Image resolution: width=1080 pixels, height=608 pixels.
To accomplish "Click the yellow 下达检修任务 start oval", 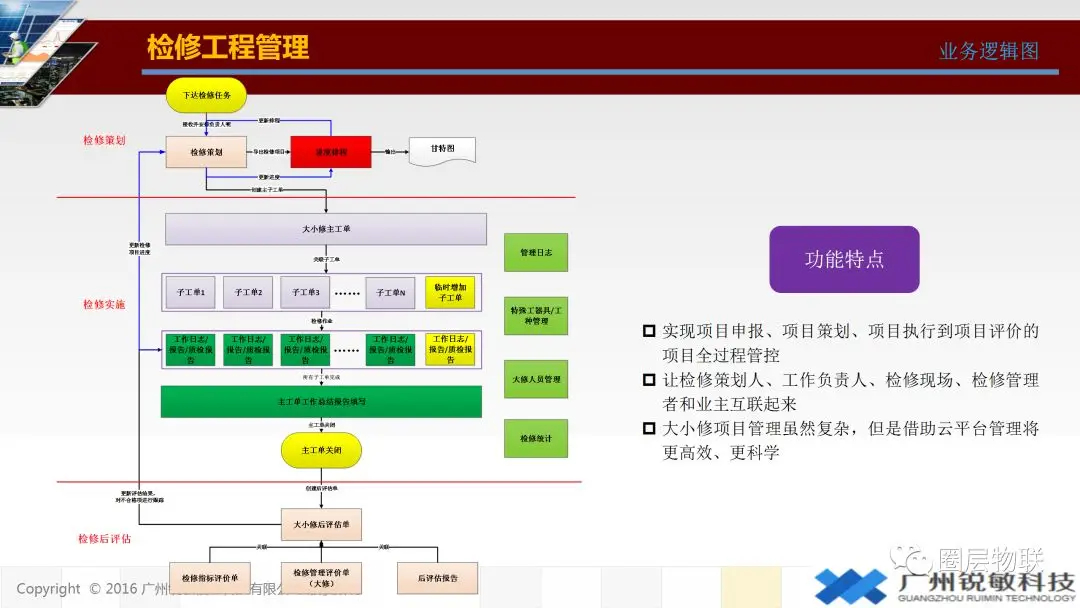I will 207,95.
